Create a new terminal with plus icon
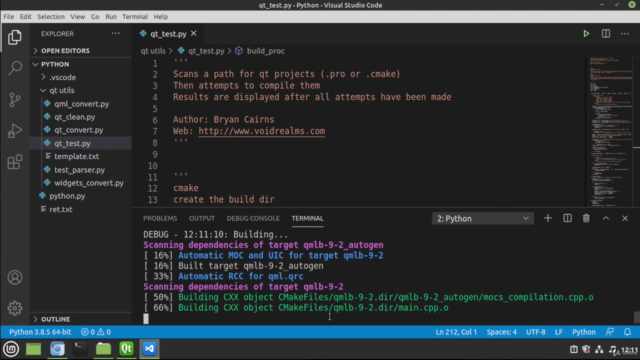This screenshot has width=640, height=360. [548, 218]
